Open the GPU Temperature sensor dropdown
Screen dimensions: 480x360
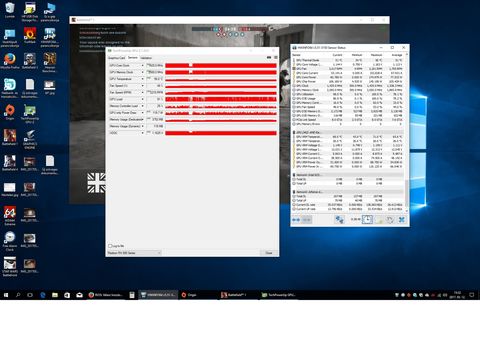click(143, 79)
